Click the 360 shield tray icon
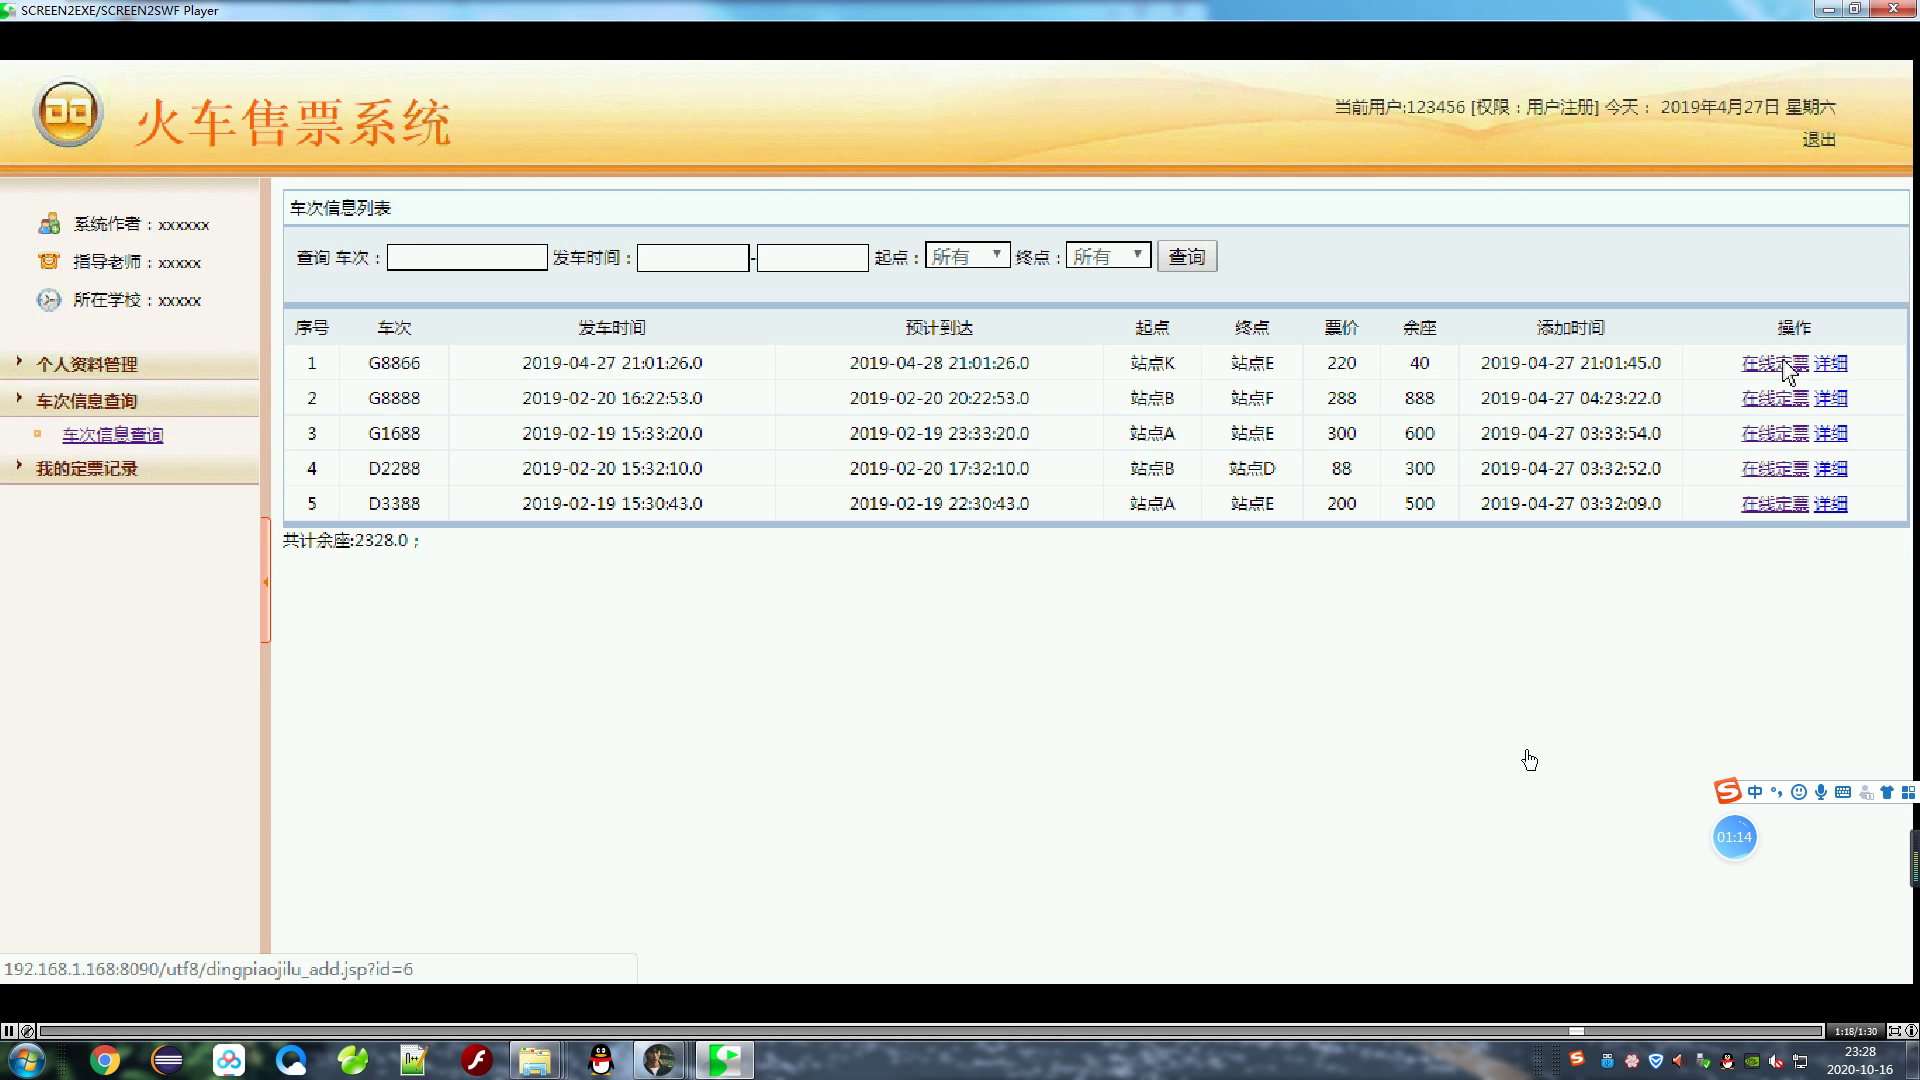1920x1080 pixels. [x=1655, y=1061]
